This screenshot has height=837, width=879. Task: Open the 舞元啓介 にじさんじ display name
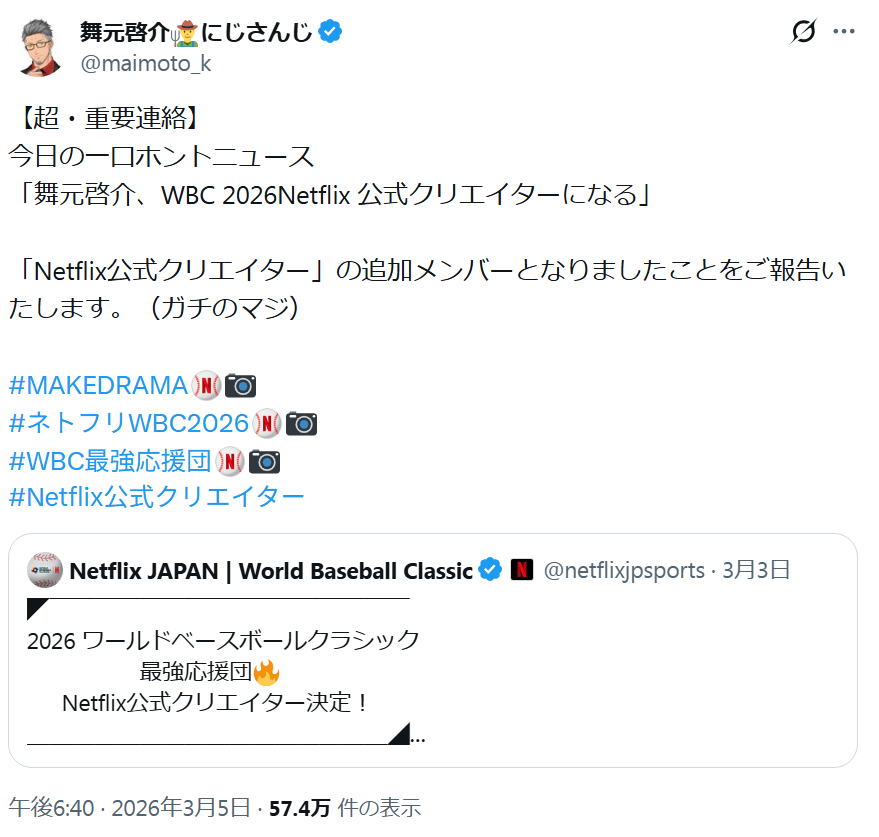198,32
